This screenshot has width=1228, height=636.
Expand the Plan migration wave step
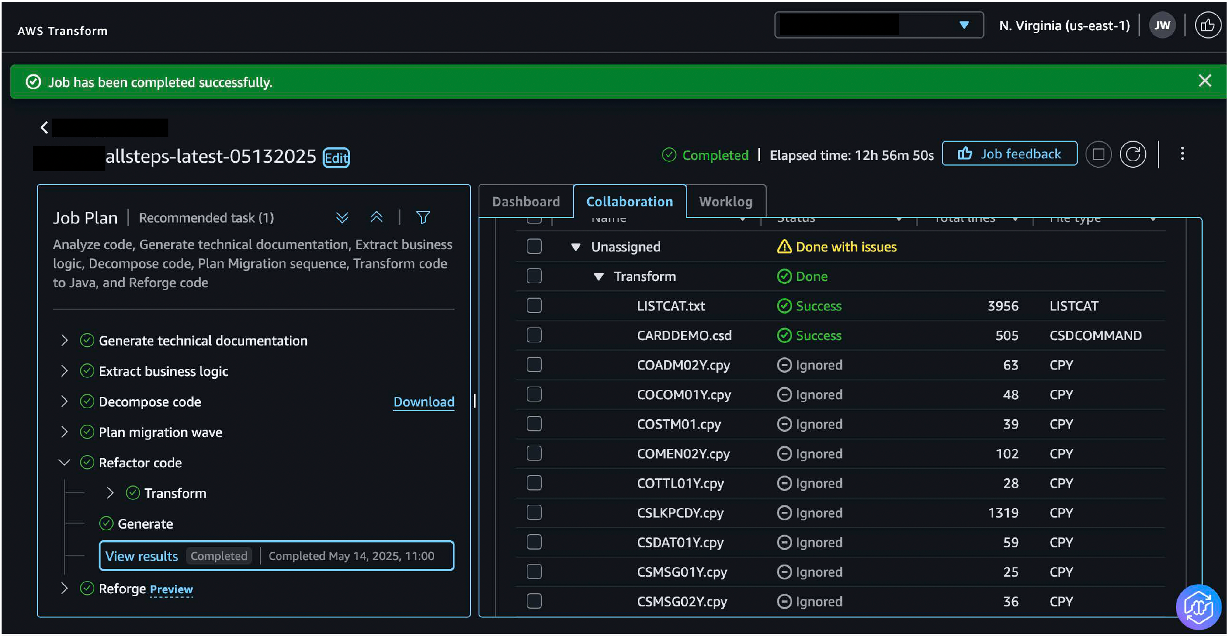65,432
